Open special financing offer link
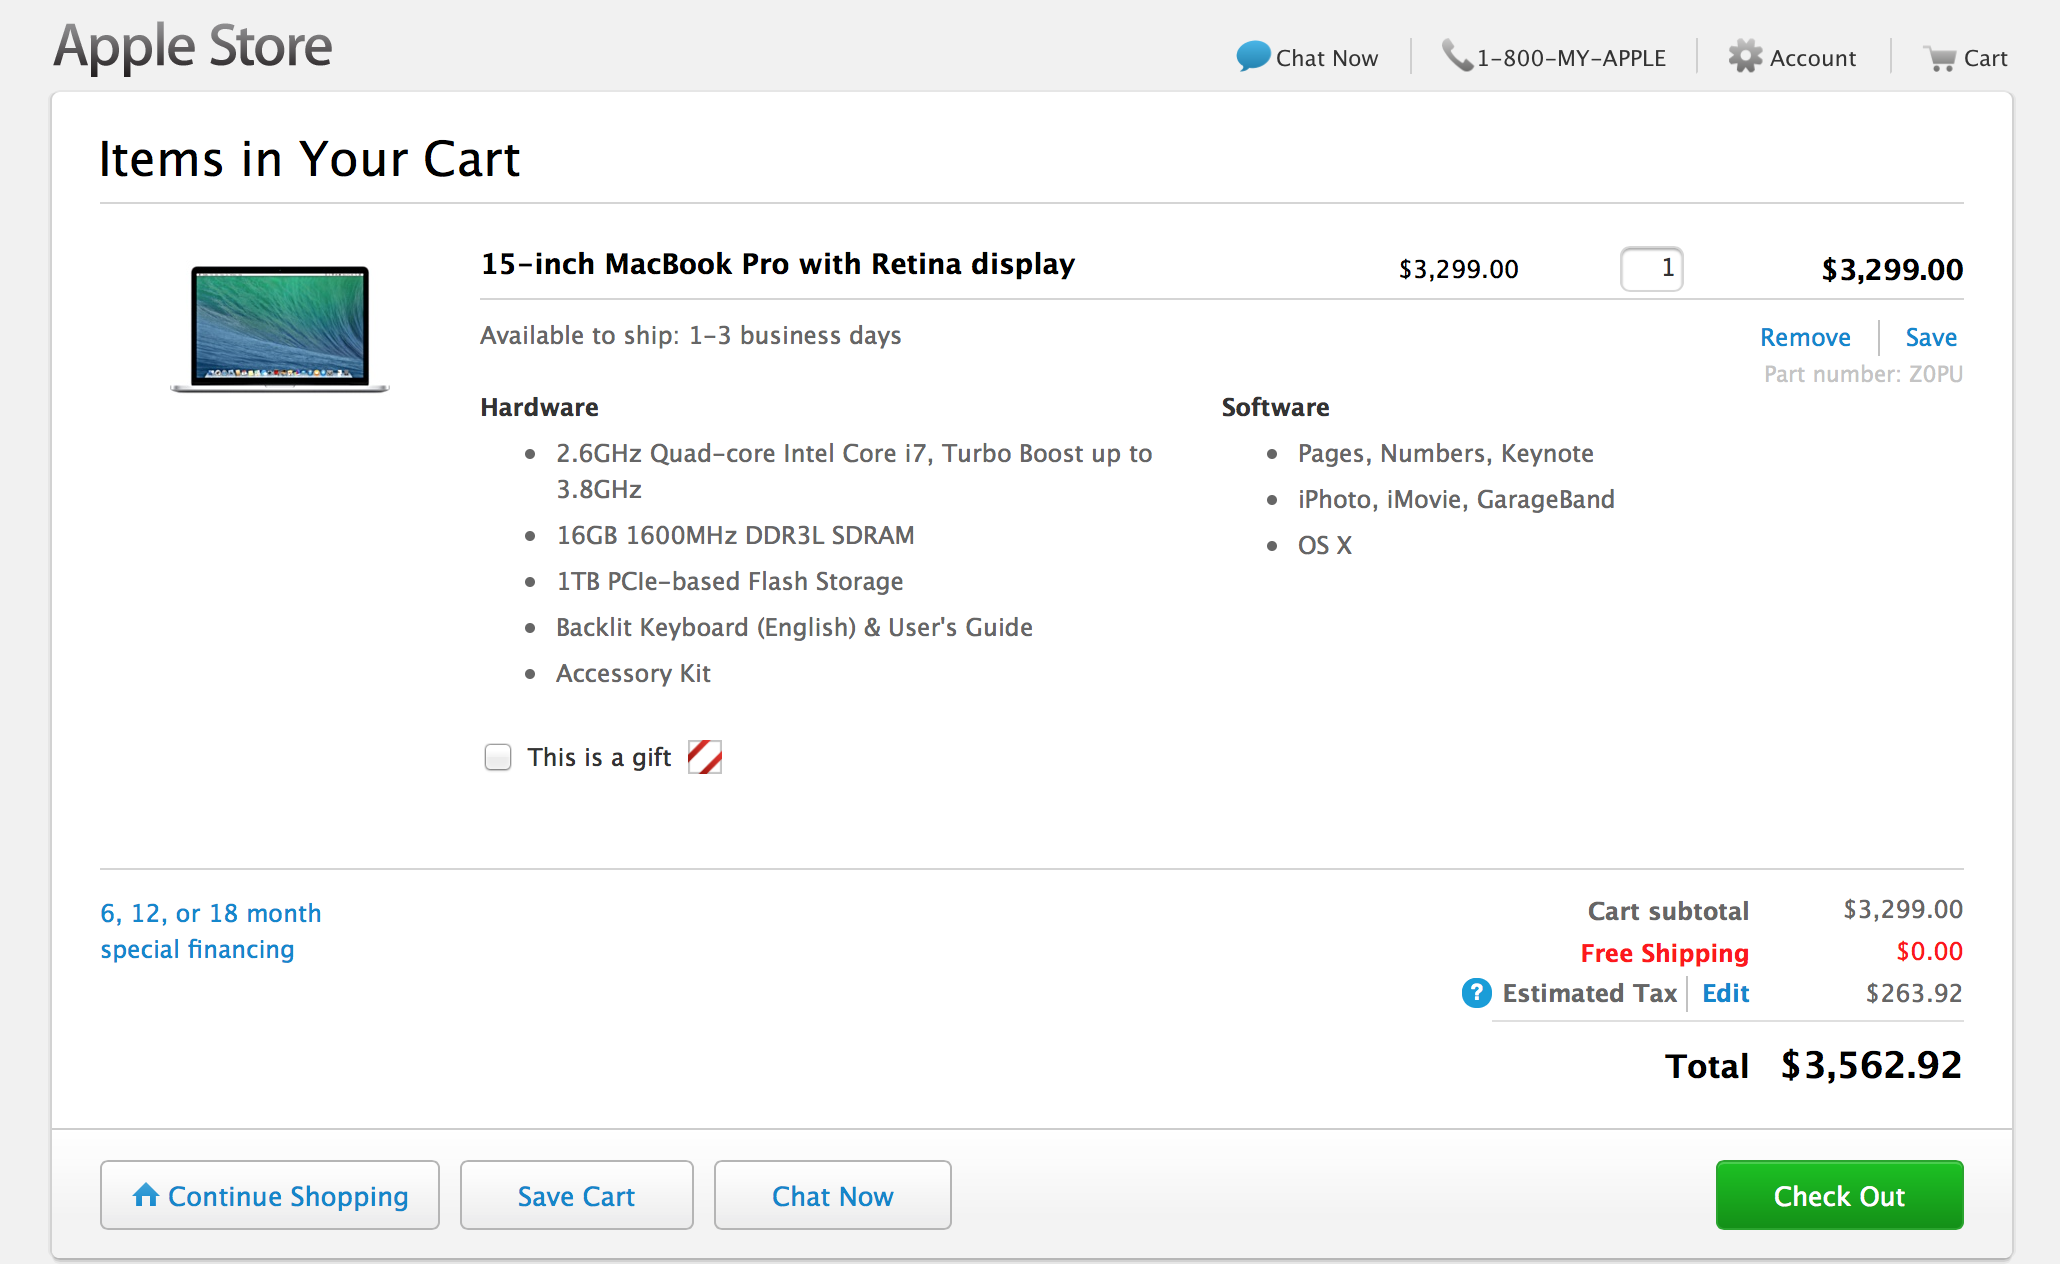Image resolution: width=2060 pixels, height=1264 pixels. click(210, 931)
